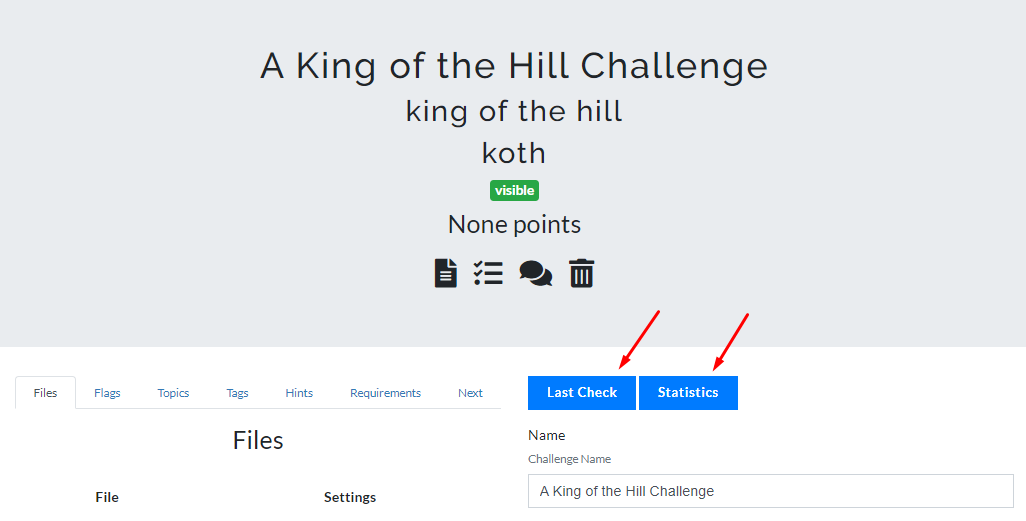The width and height of the screenshot is (1026, 521).
Task: Select the Topics tab
Action: pyautogui.click(x=173, y=393)
